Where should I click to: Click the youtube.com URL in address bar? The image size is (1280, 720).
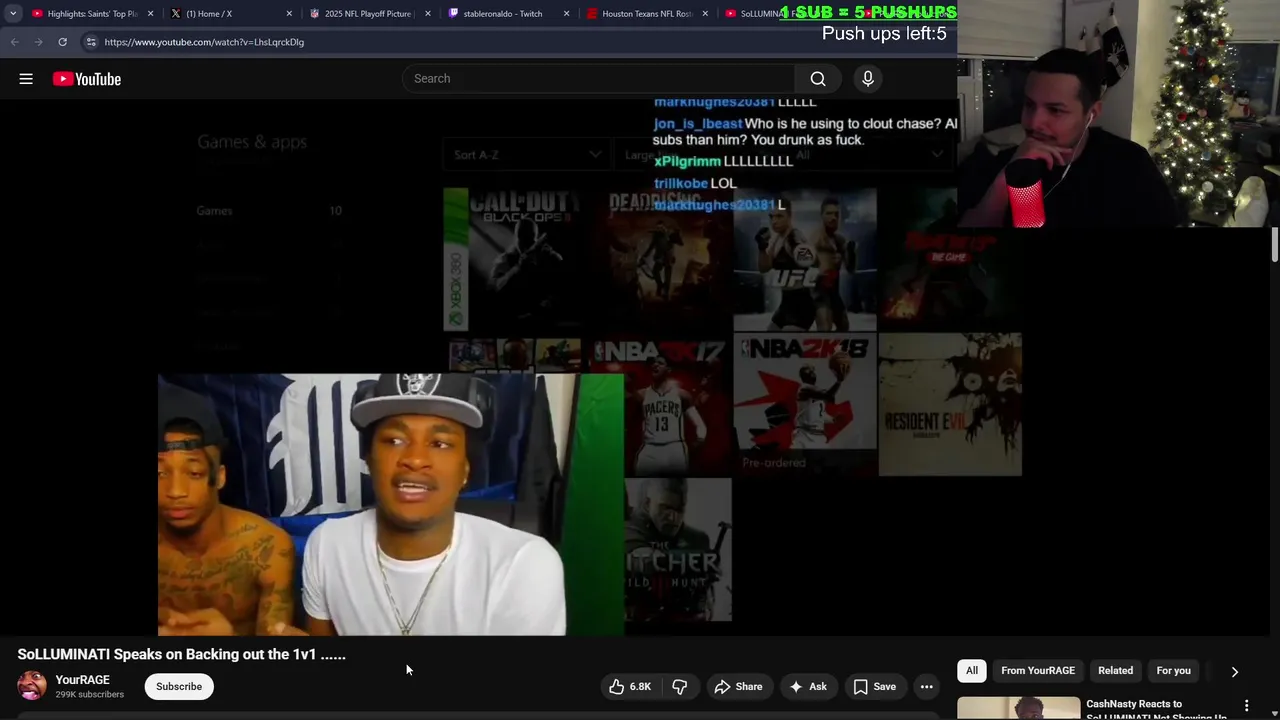tap(204, 42)
